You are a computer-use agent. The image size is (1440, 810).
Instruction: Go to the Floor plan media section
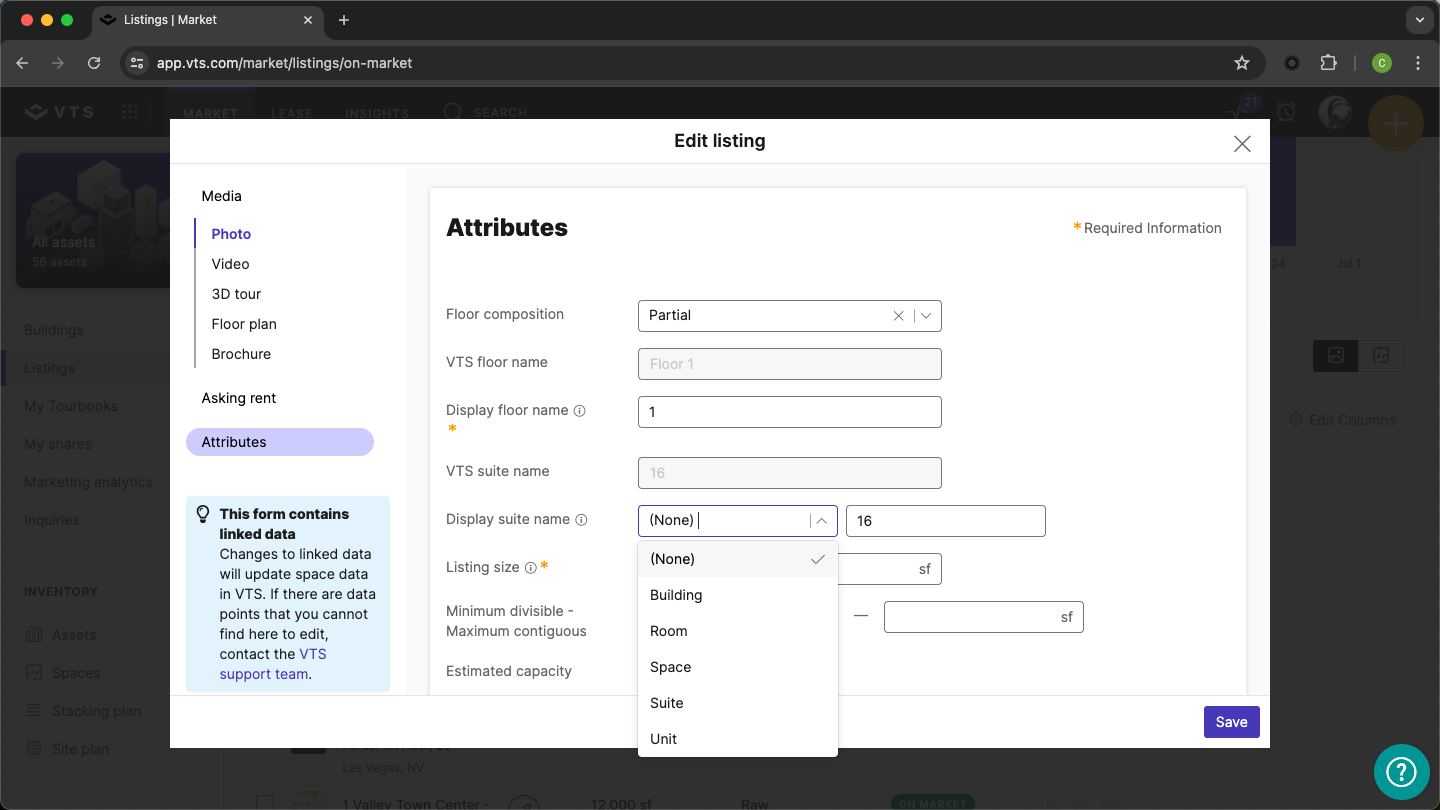coord(244,324)
